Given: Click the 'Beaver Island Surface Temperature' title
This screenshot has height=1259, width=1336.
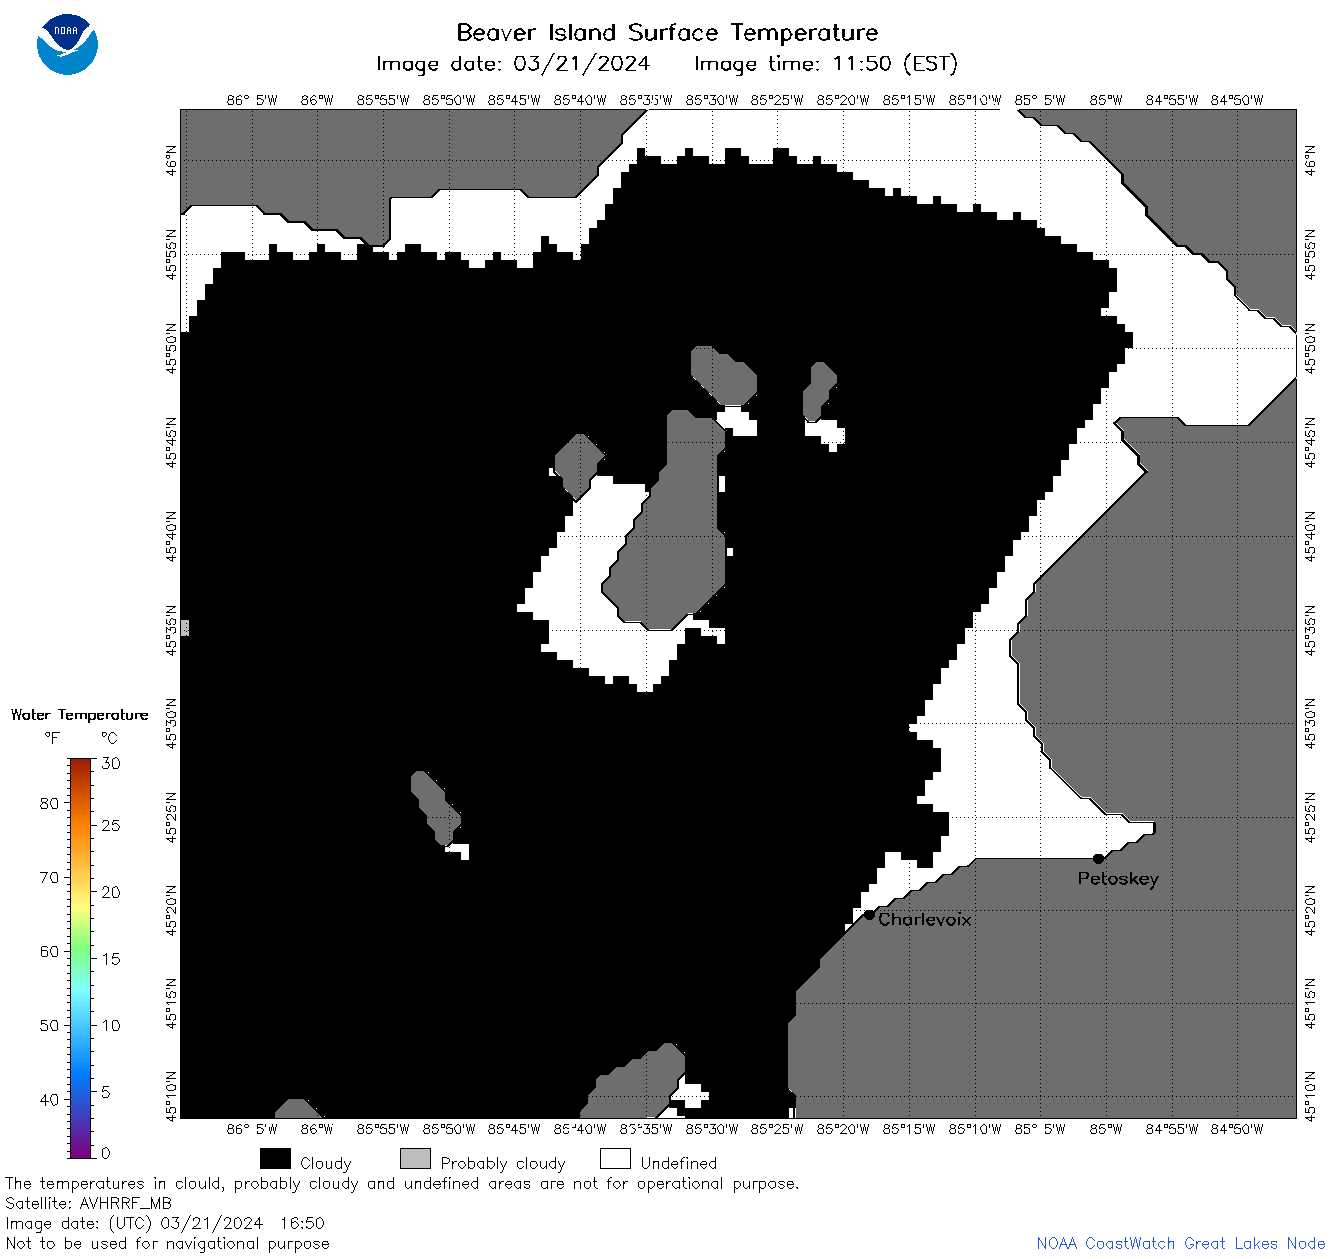Looking at the screenshot, I should tap(667, 32).
